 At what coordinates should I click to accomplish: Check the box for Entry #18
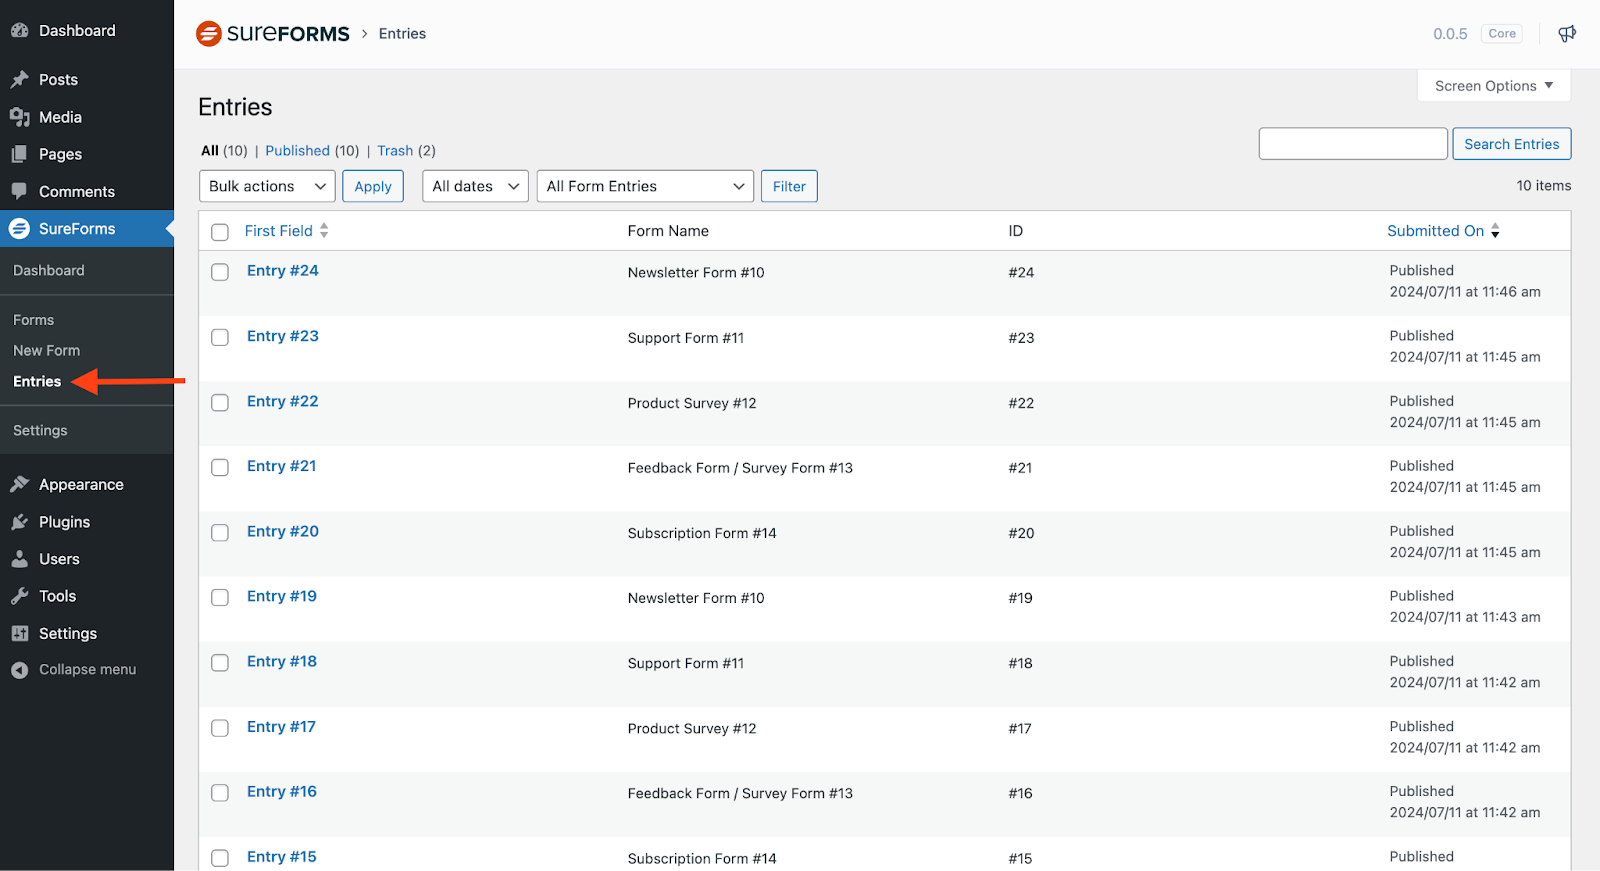pos(220,663)
